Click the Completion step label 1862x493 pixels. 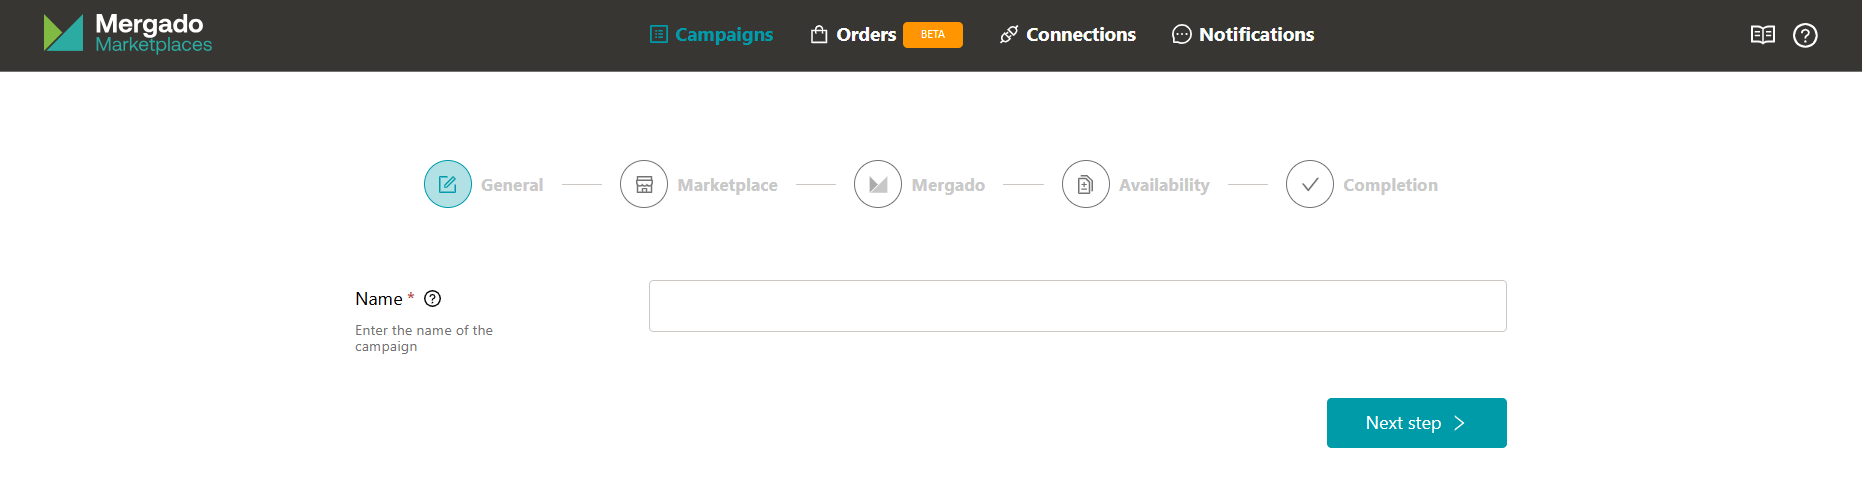[x=1390, y=185]
